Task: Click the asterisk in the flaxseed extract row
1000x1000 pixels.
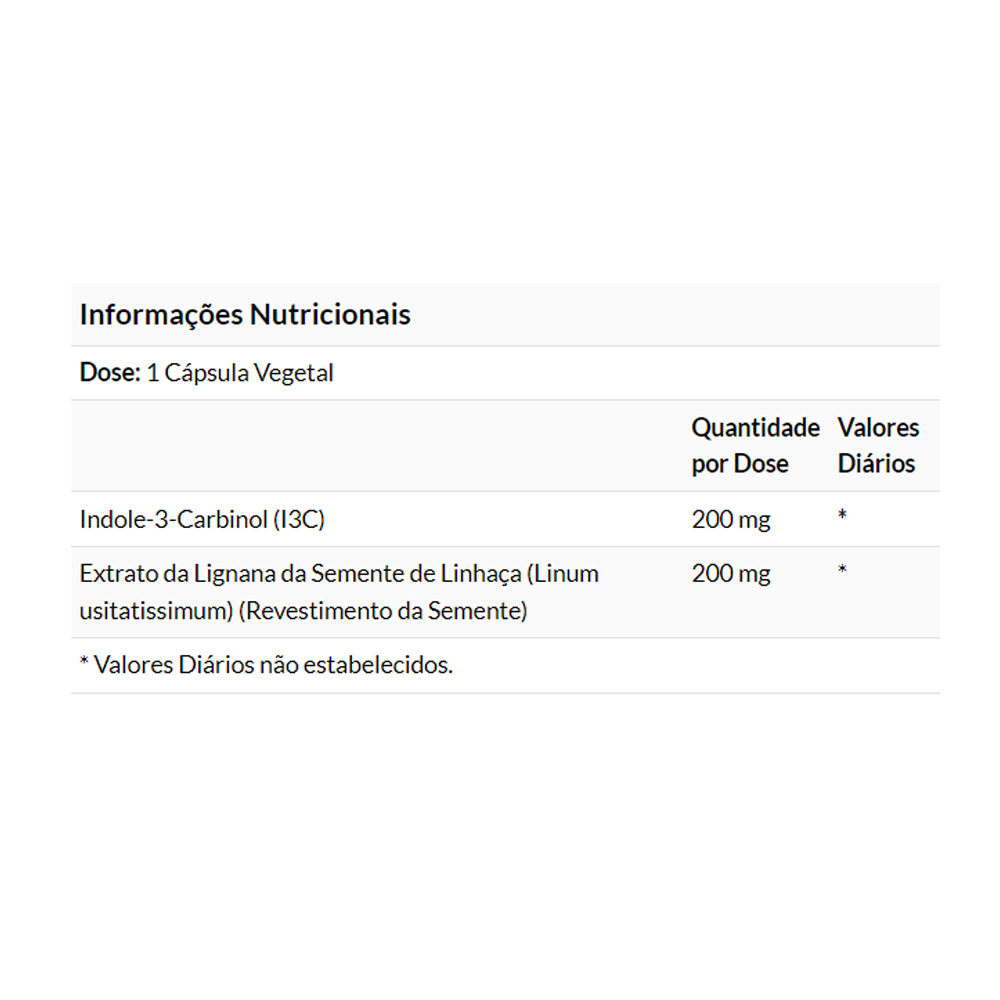Action: (x=843, y=571)
